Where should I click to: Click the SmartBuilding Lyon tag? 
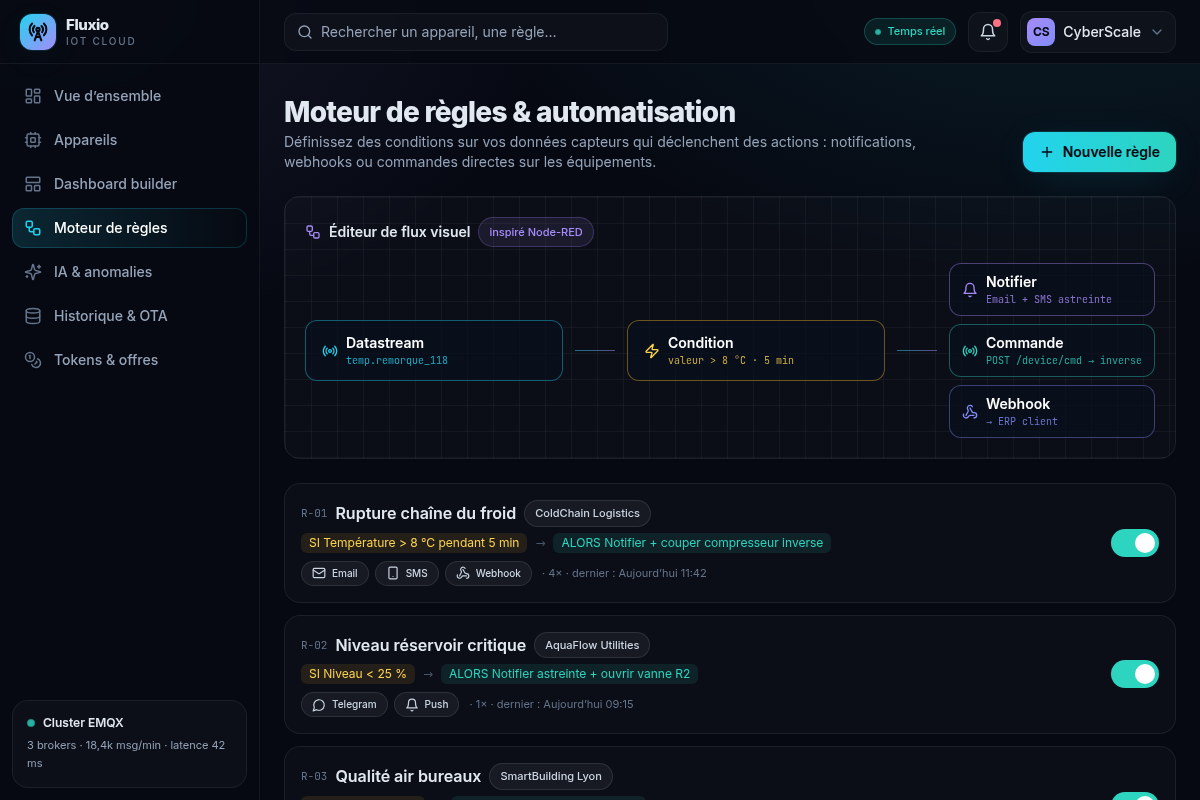click(551, 776)
